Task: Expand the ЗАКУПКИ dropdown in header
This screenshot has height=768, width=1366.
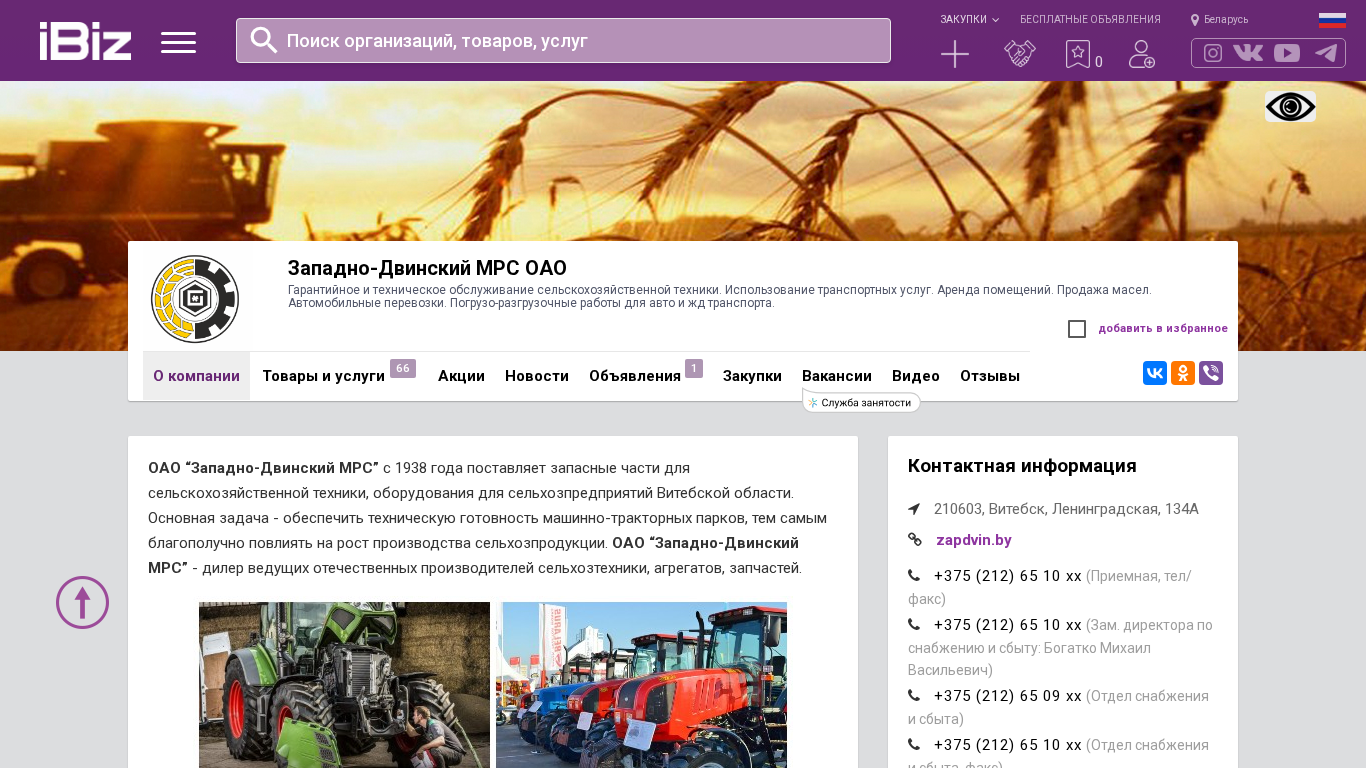Action: pyautogui.click(x=969, y=20)
